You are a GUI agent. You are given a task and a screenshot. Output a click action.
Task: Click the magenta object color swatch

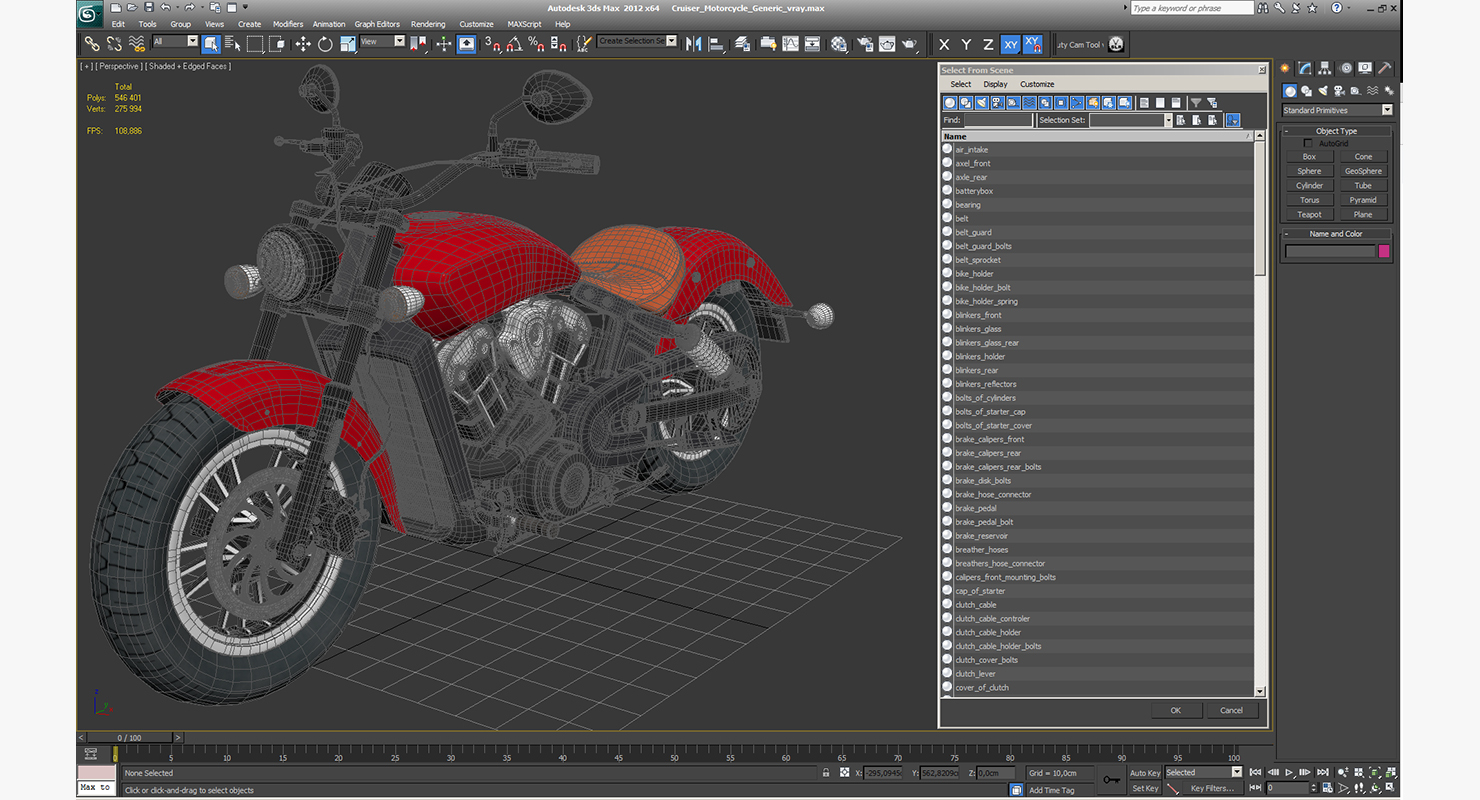click(1384, 251)
